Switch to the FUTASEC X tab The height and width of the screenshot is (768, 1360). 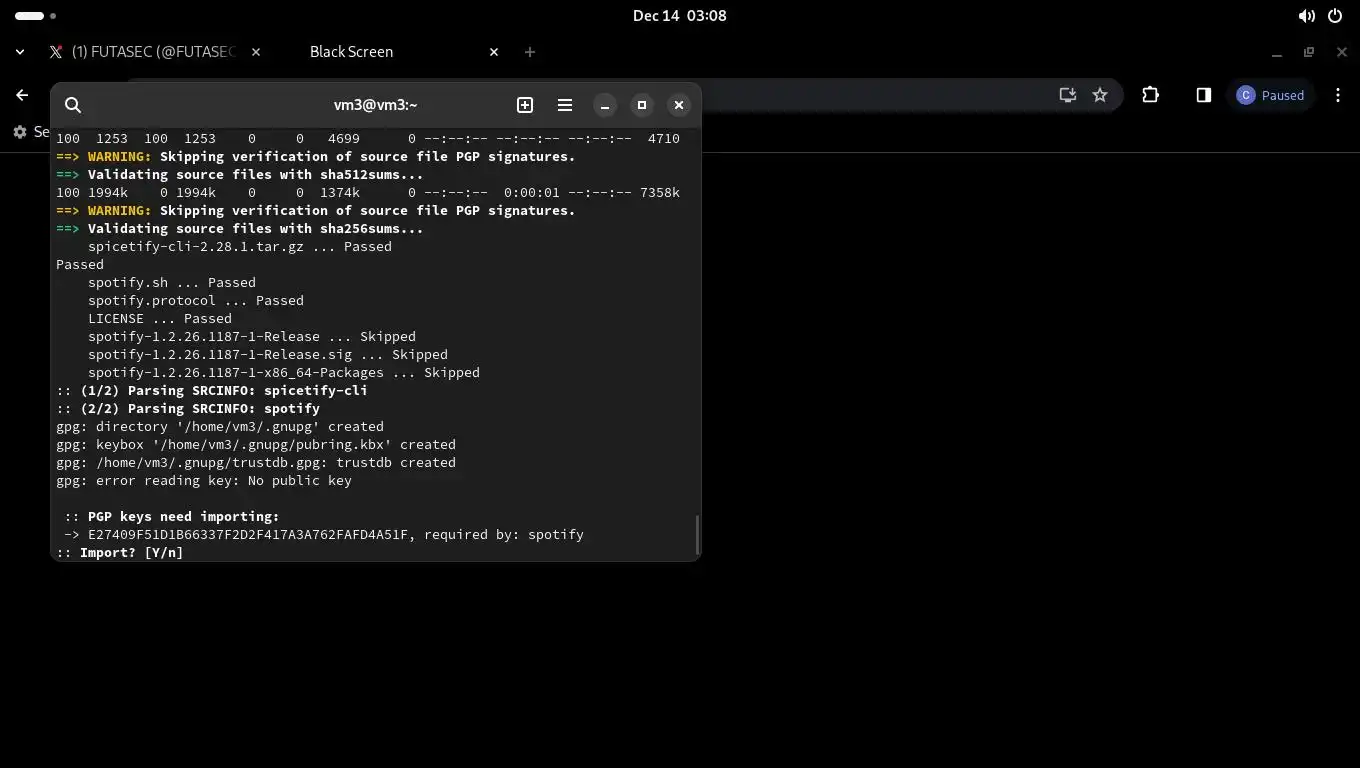tap(143, 52)
